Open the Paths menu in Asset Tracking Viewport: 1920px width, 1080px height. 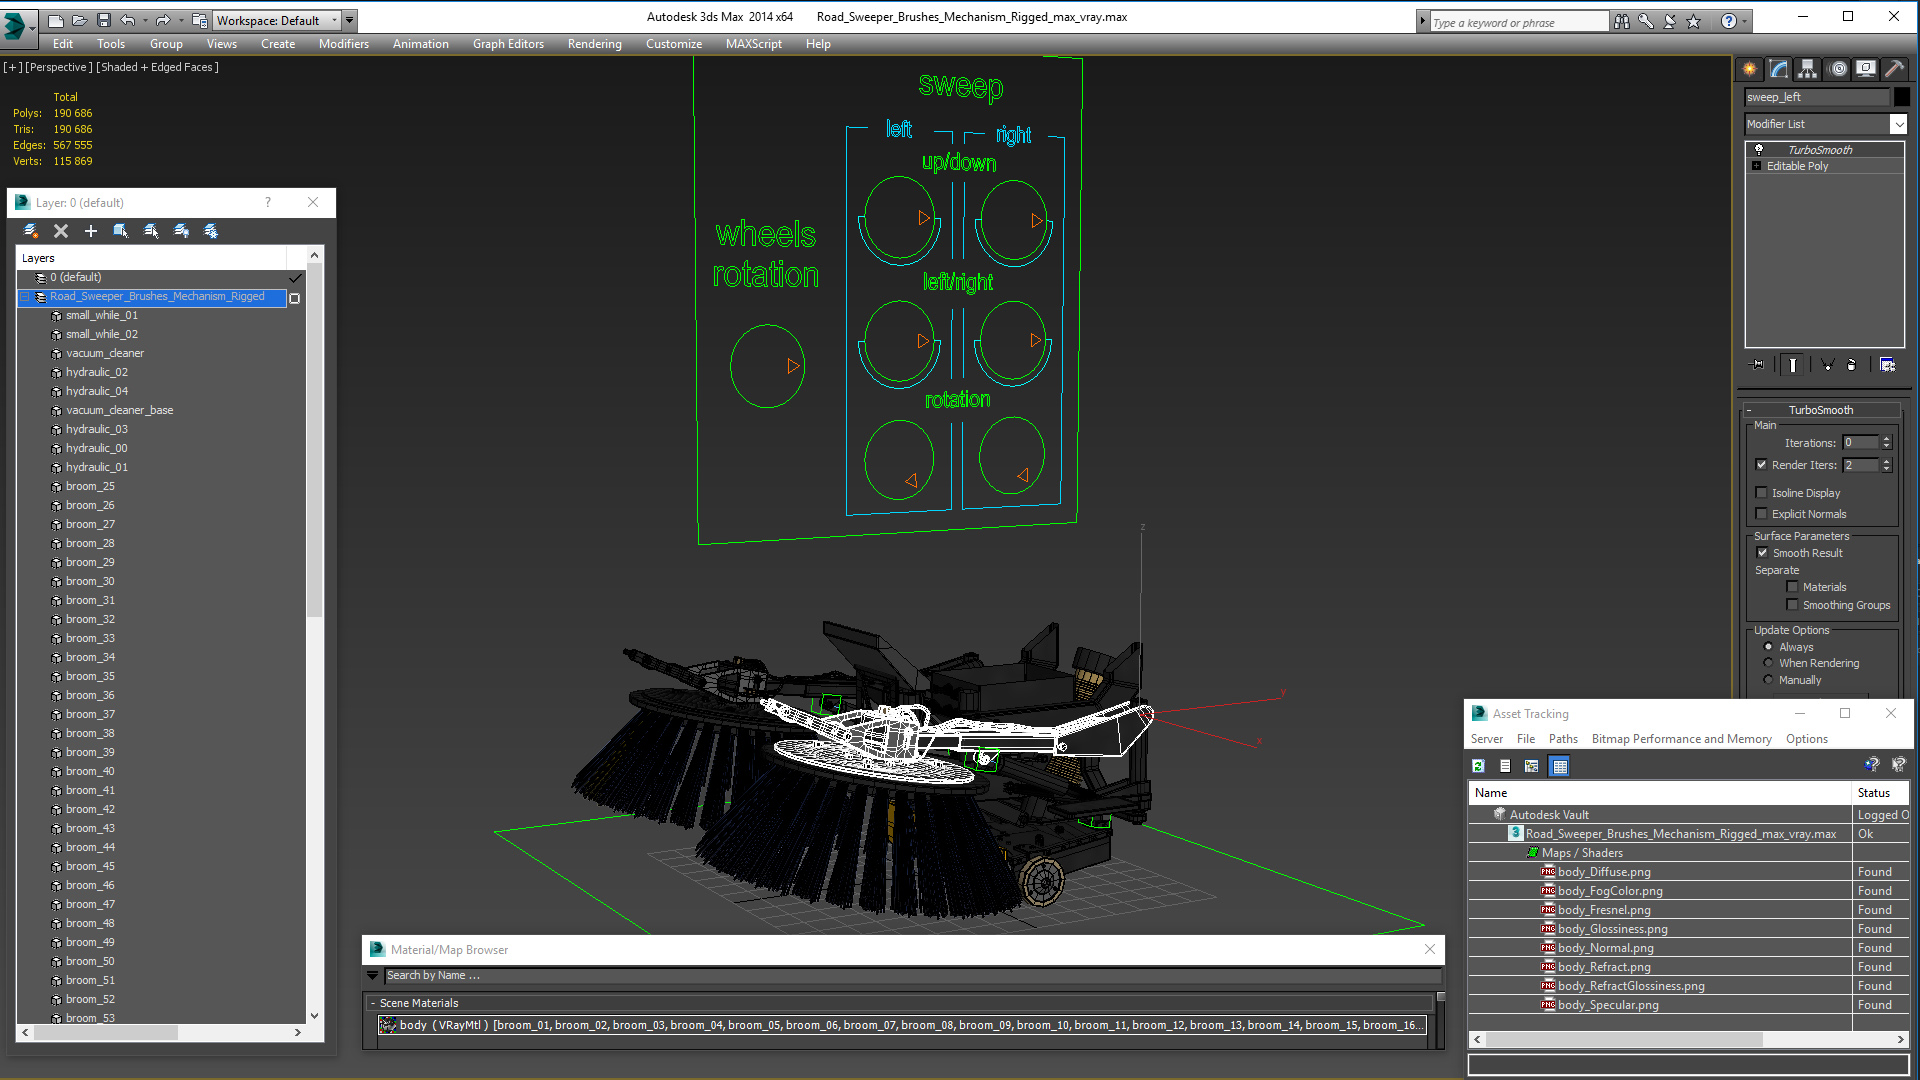(x=1563, y=739)
